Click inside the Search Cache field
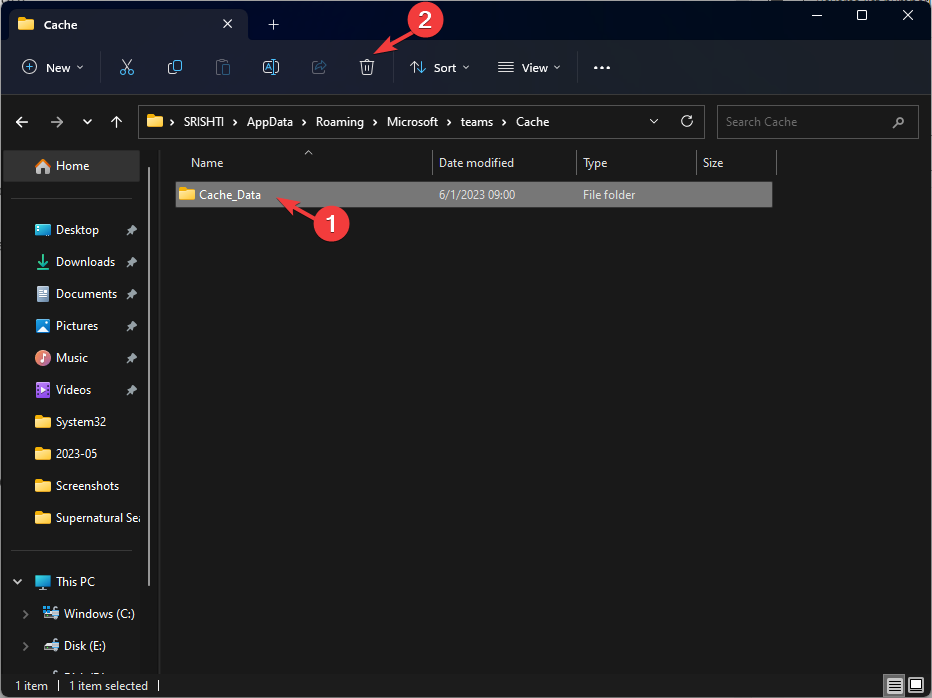The width and height of the screenshot is (932, 698). (x=817, y=122)
